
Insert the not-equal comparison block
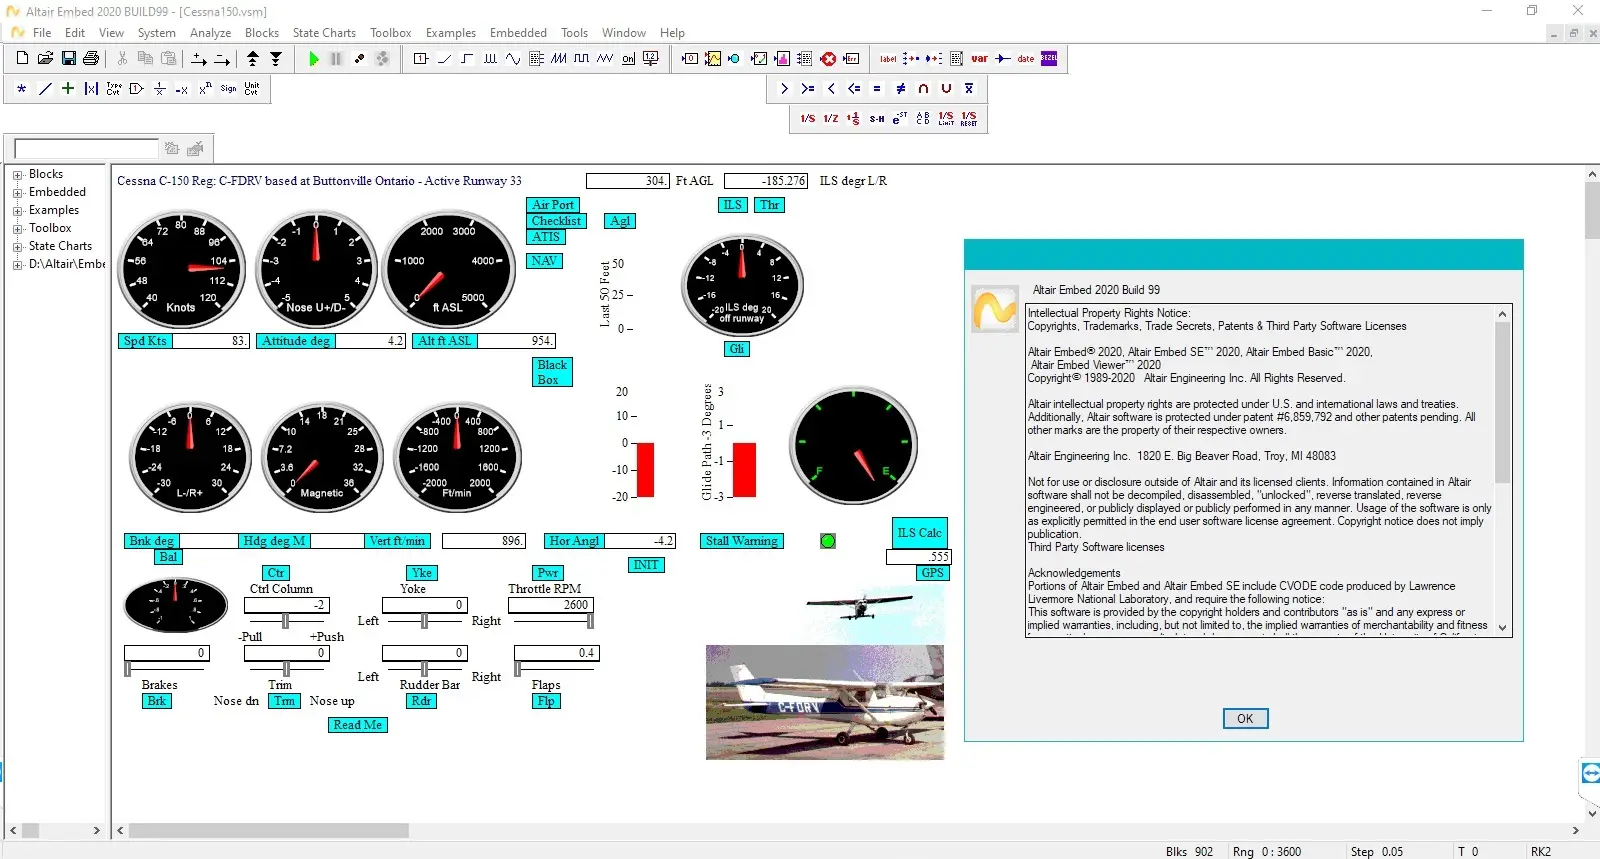click(x=900, y=89)
